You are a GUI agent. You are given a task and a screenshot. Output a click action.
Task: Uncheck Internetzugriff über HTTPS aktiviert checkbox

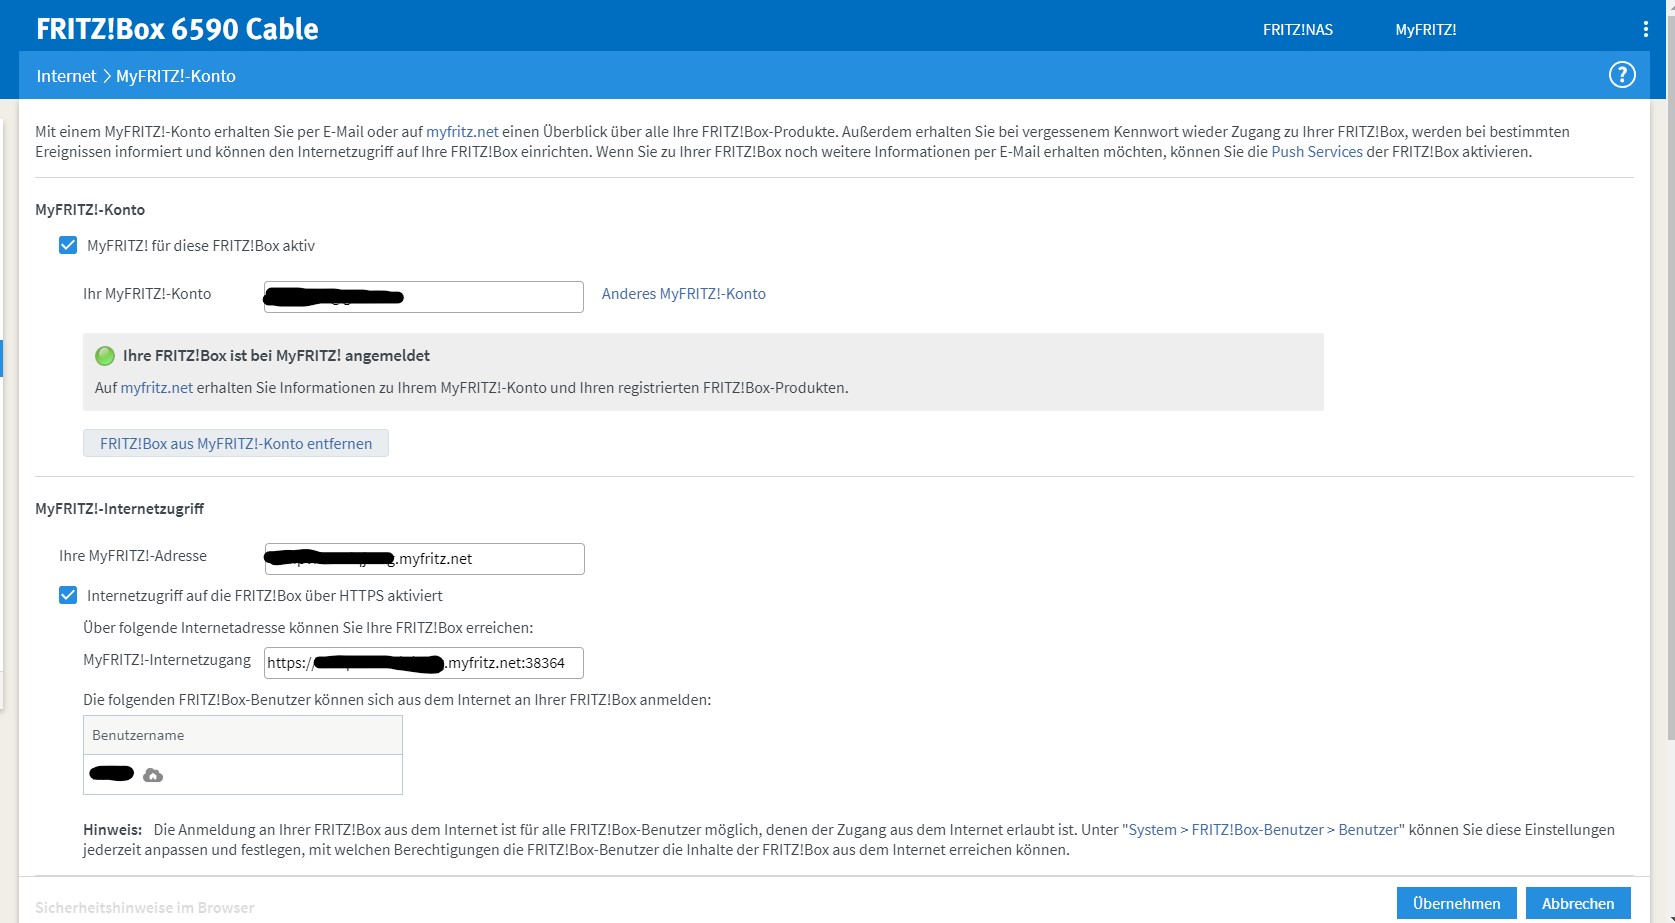[68, 596]
